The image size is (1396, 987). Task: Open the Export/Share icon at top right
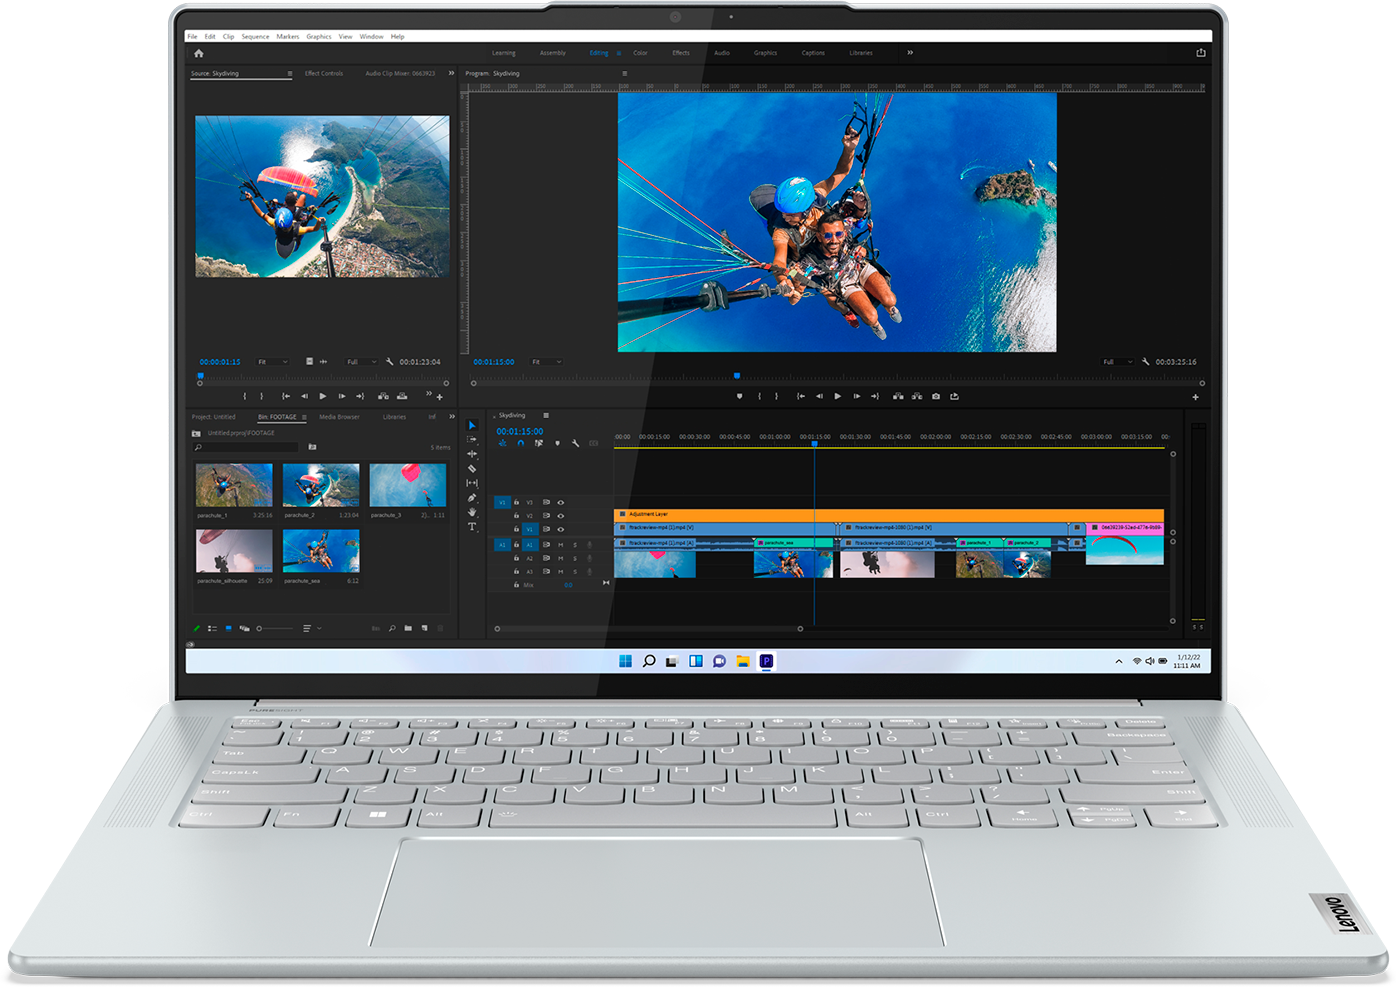(x=1200, y=52)
